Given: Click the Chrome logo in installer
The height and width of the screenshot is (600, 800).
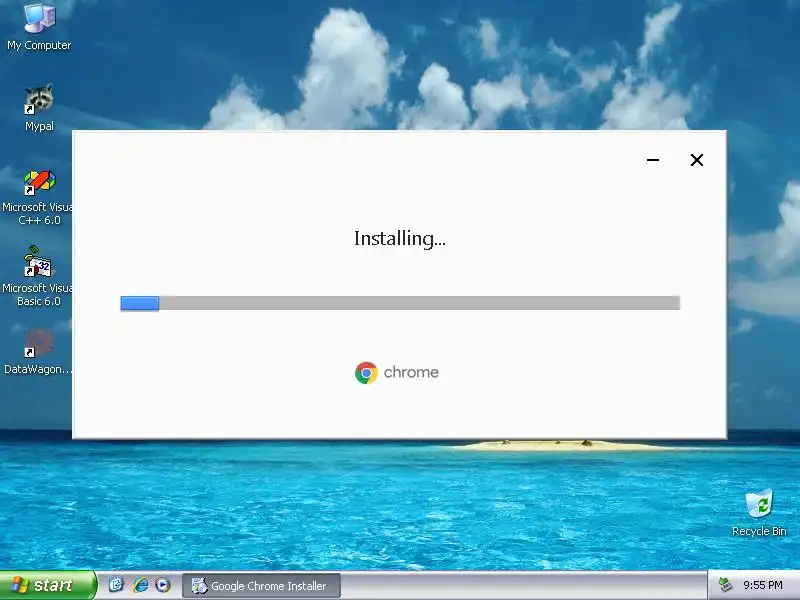Looking at the screenshot, I should (x=366, y=373).
